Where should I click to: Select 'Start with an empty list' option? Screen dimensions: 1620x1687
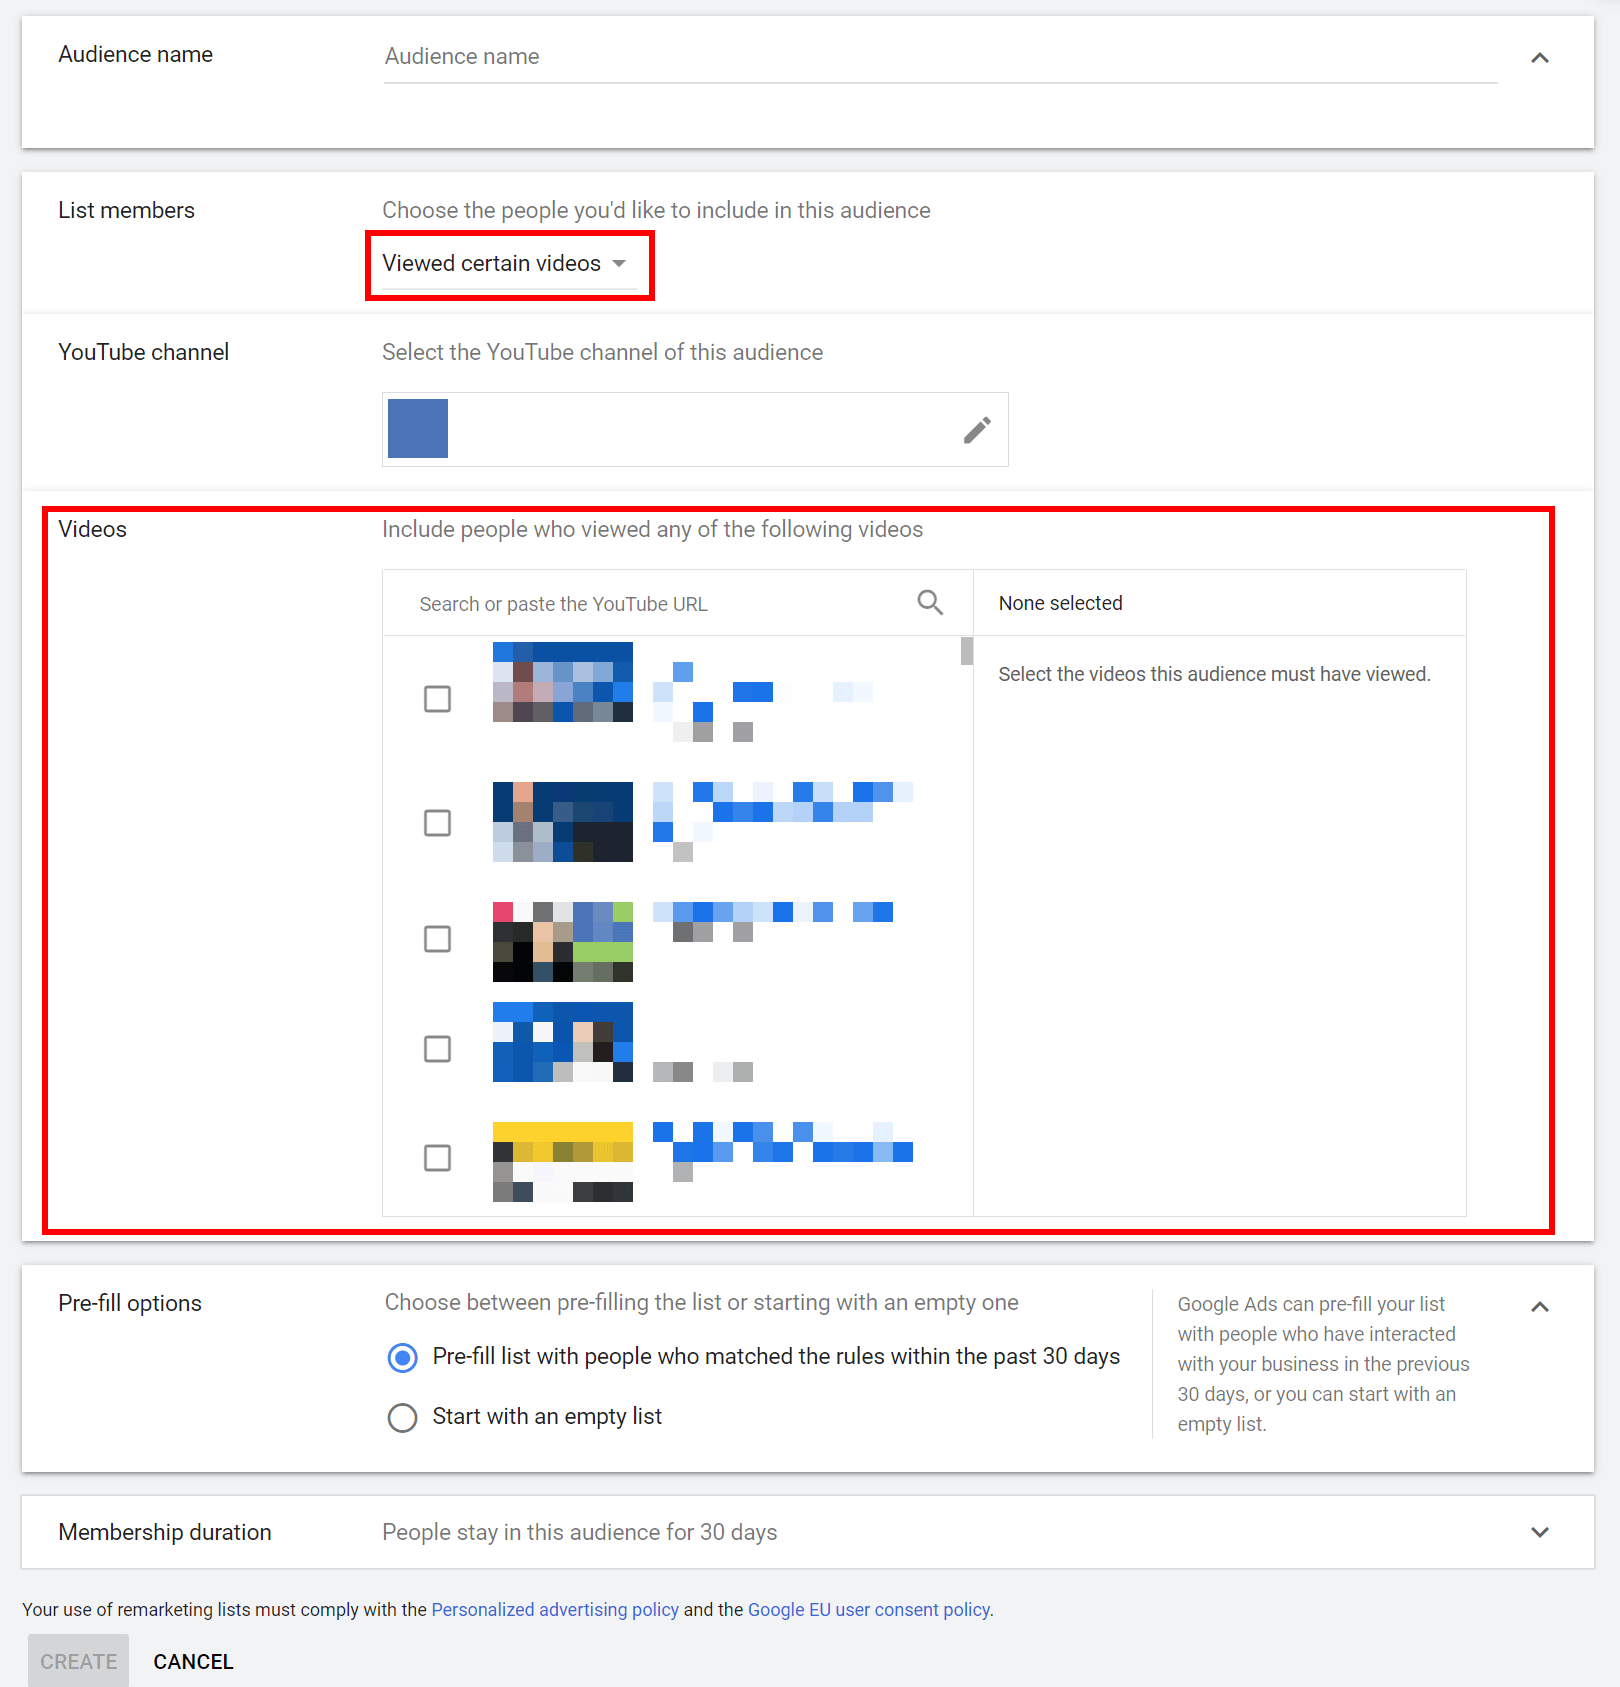click(x=403, y=1417)
